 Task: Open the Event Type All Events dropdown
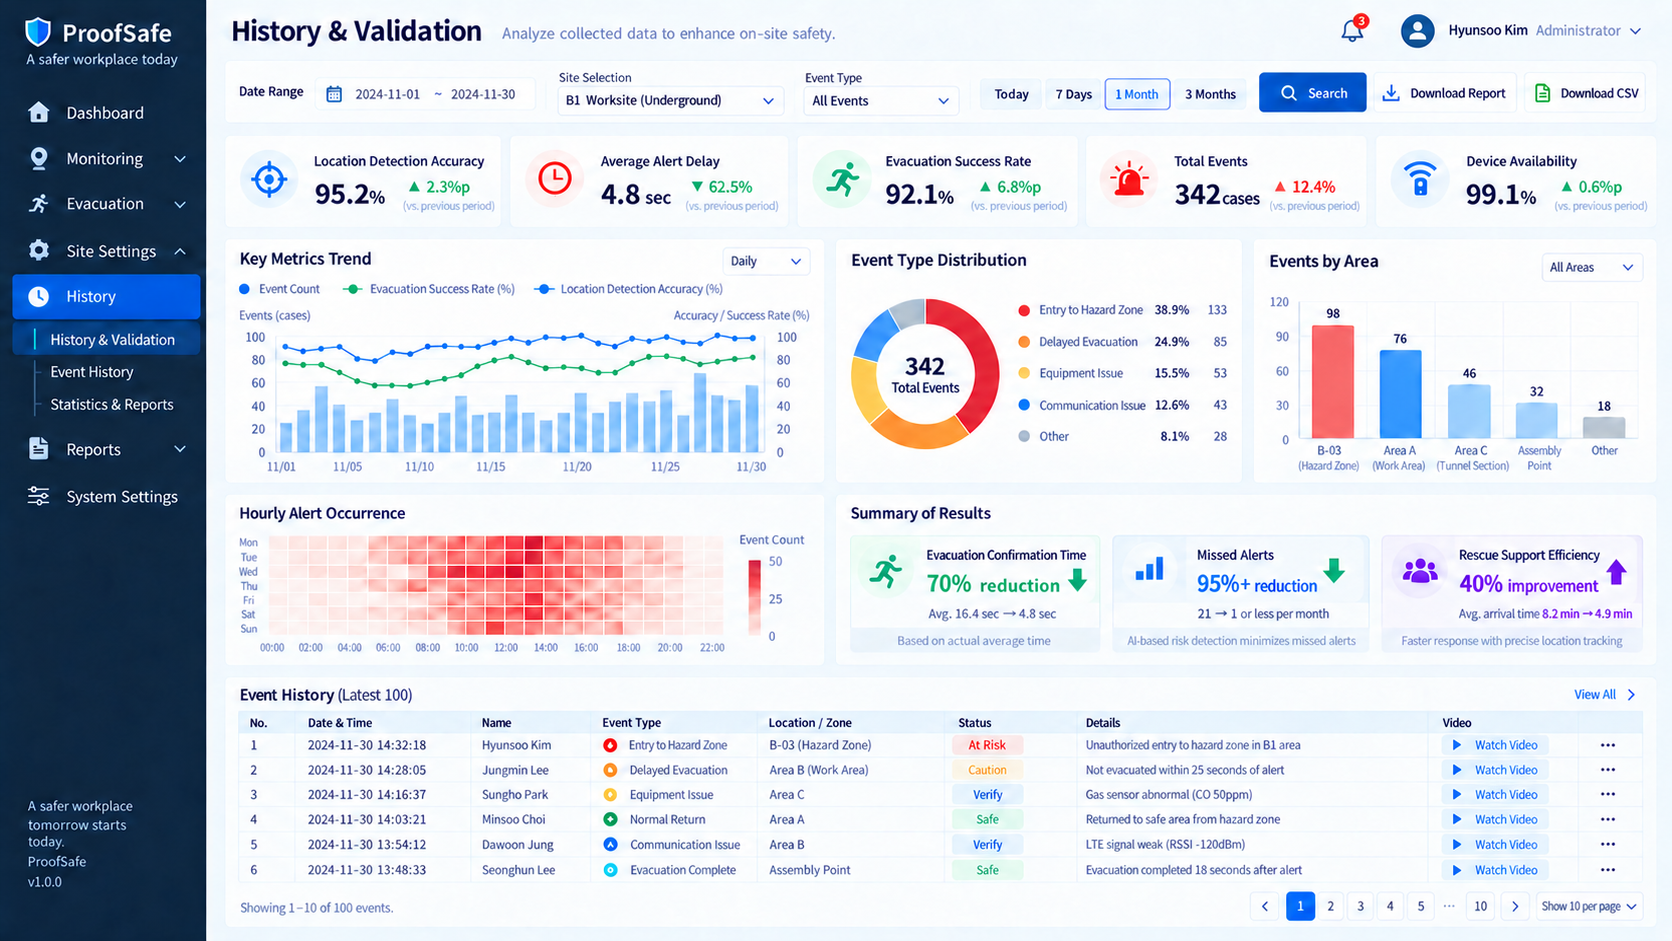click(x=881, y=101)
